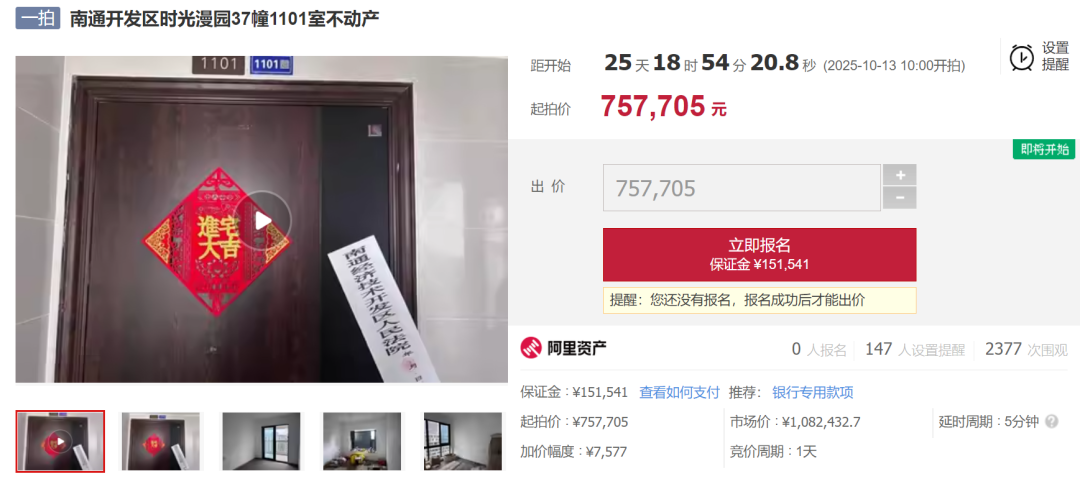Select the third empty room thumbnail
This screenshot has width=1080, height=502.
point(261,441)
